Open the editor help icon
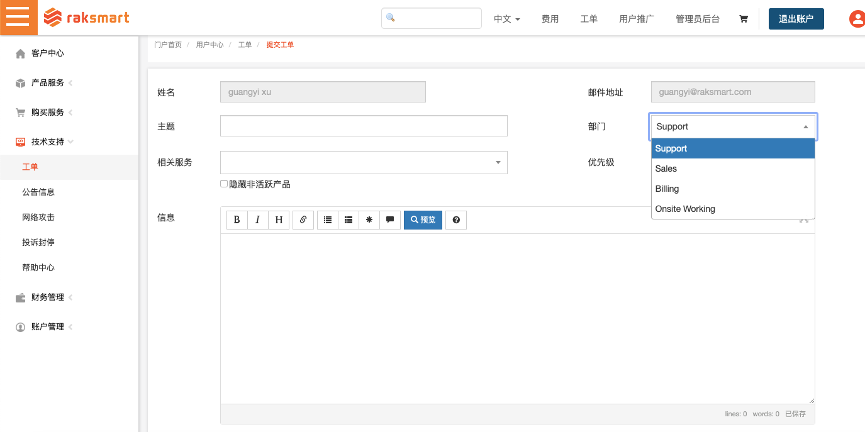The height and width of the screenshot is (433, 866). point(456,220)
